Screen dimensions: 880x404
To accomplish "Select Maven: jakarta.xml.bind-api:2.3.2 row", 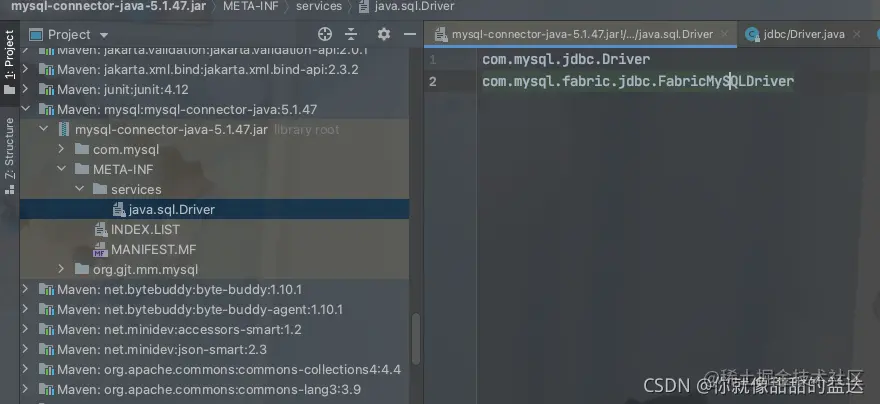I will click(214, 70).
